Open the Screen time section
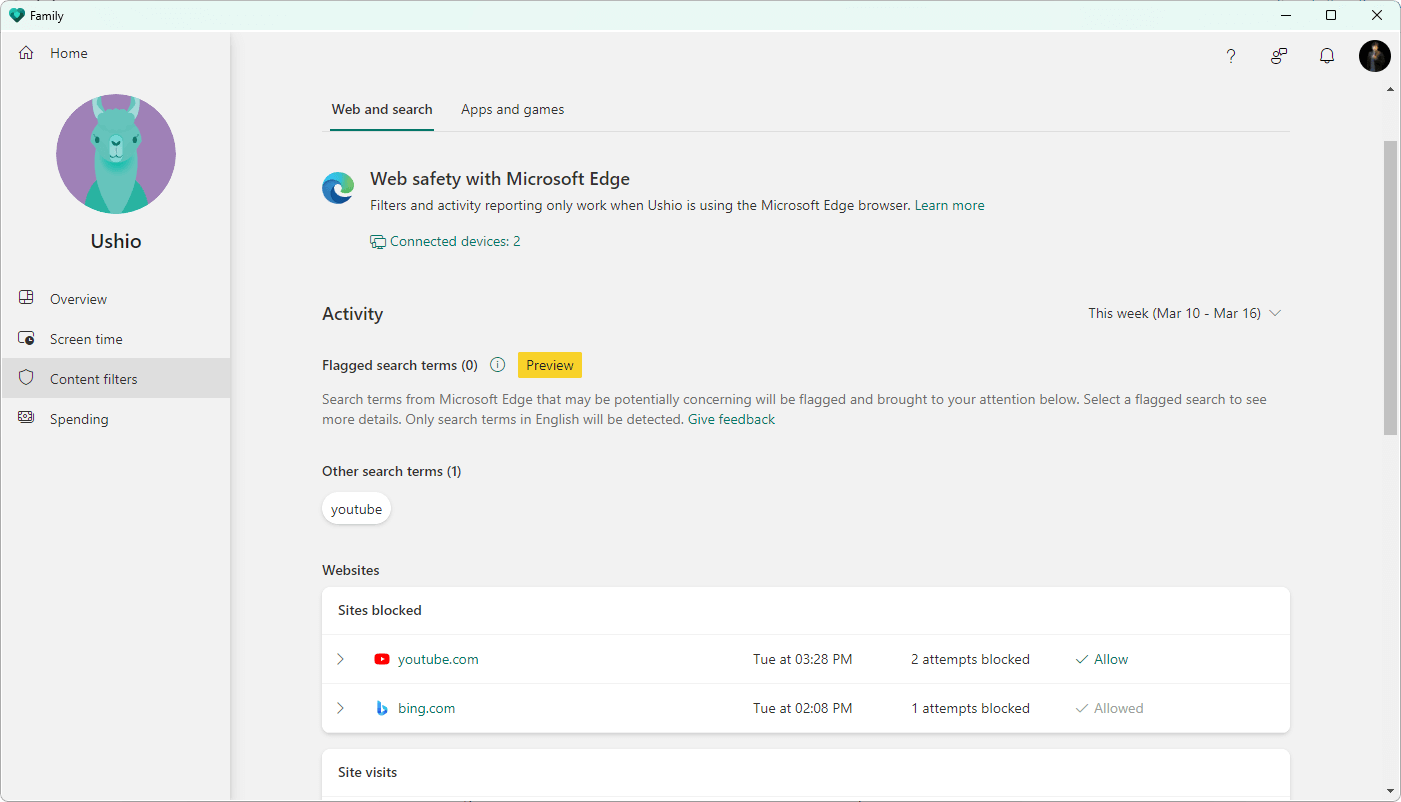 coord(116,339)
